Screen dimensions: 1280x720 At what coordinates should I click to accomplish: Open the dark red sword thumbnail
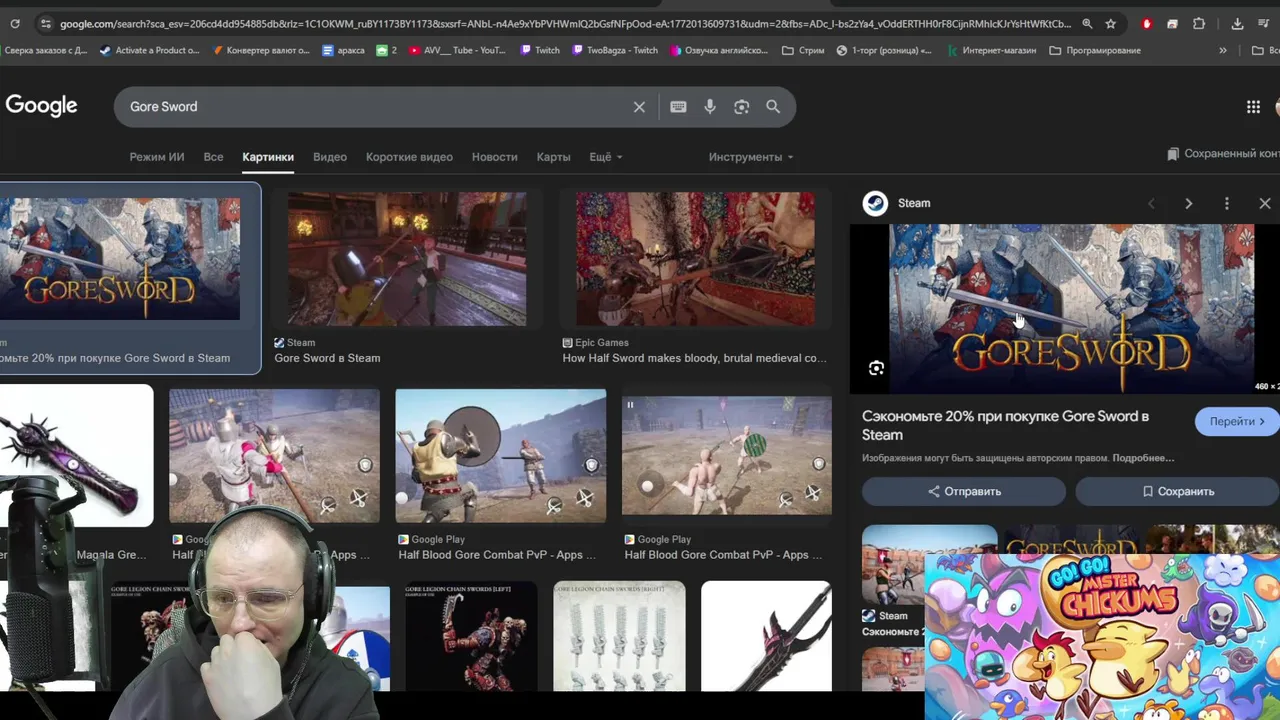pos(766,637)
